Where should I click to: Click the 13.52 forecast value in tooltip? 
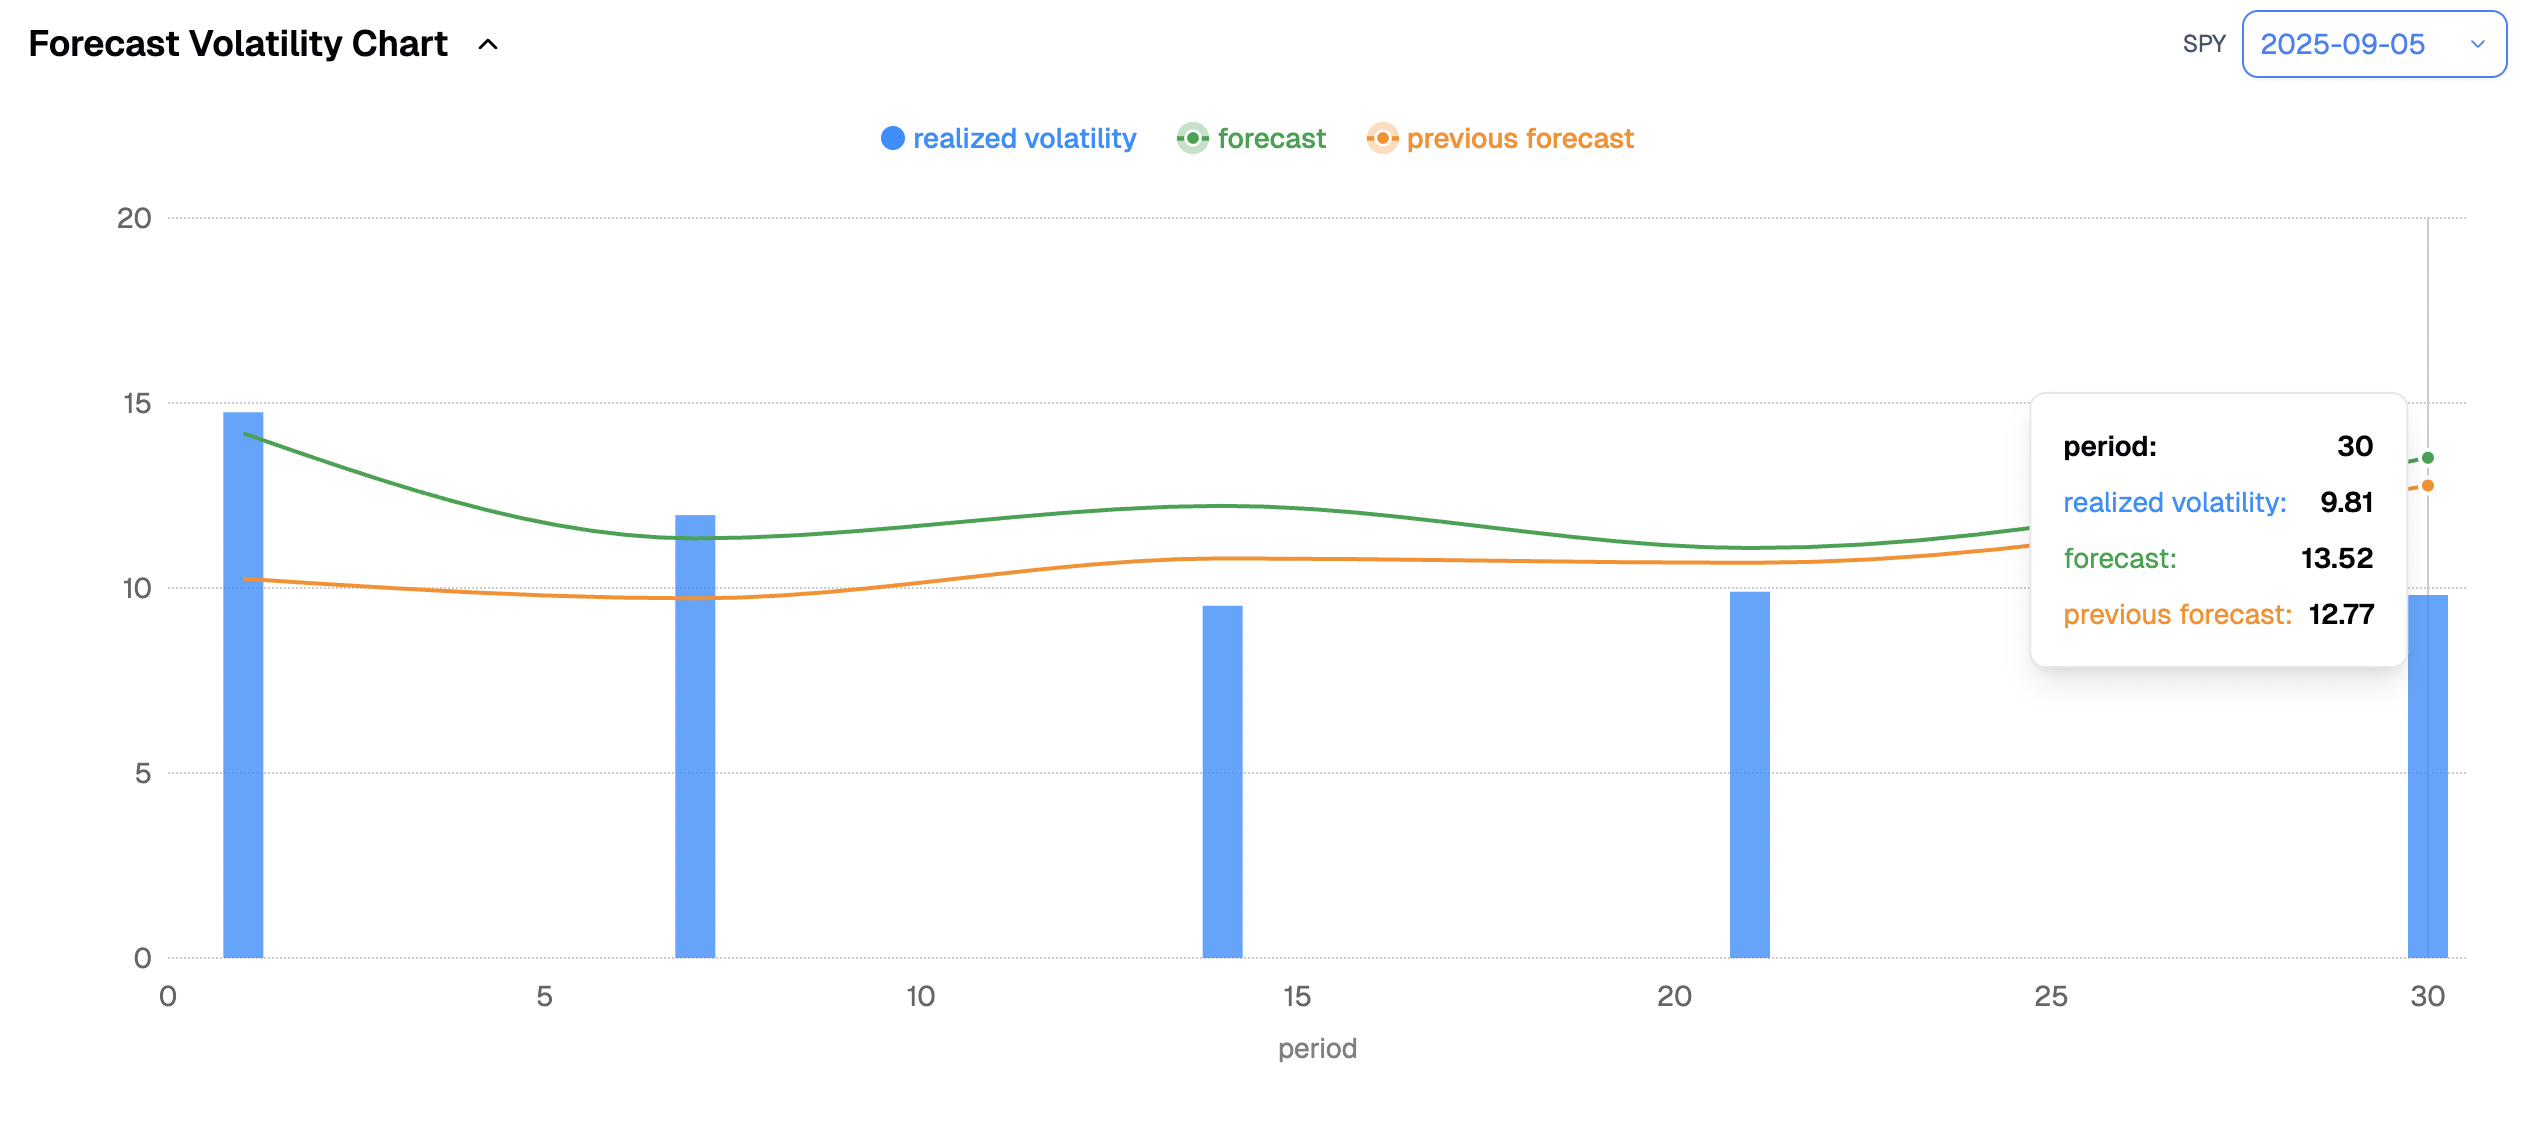tap(2336, 558)
